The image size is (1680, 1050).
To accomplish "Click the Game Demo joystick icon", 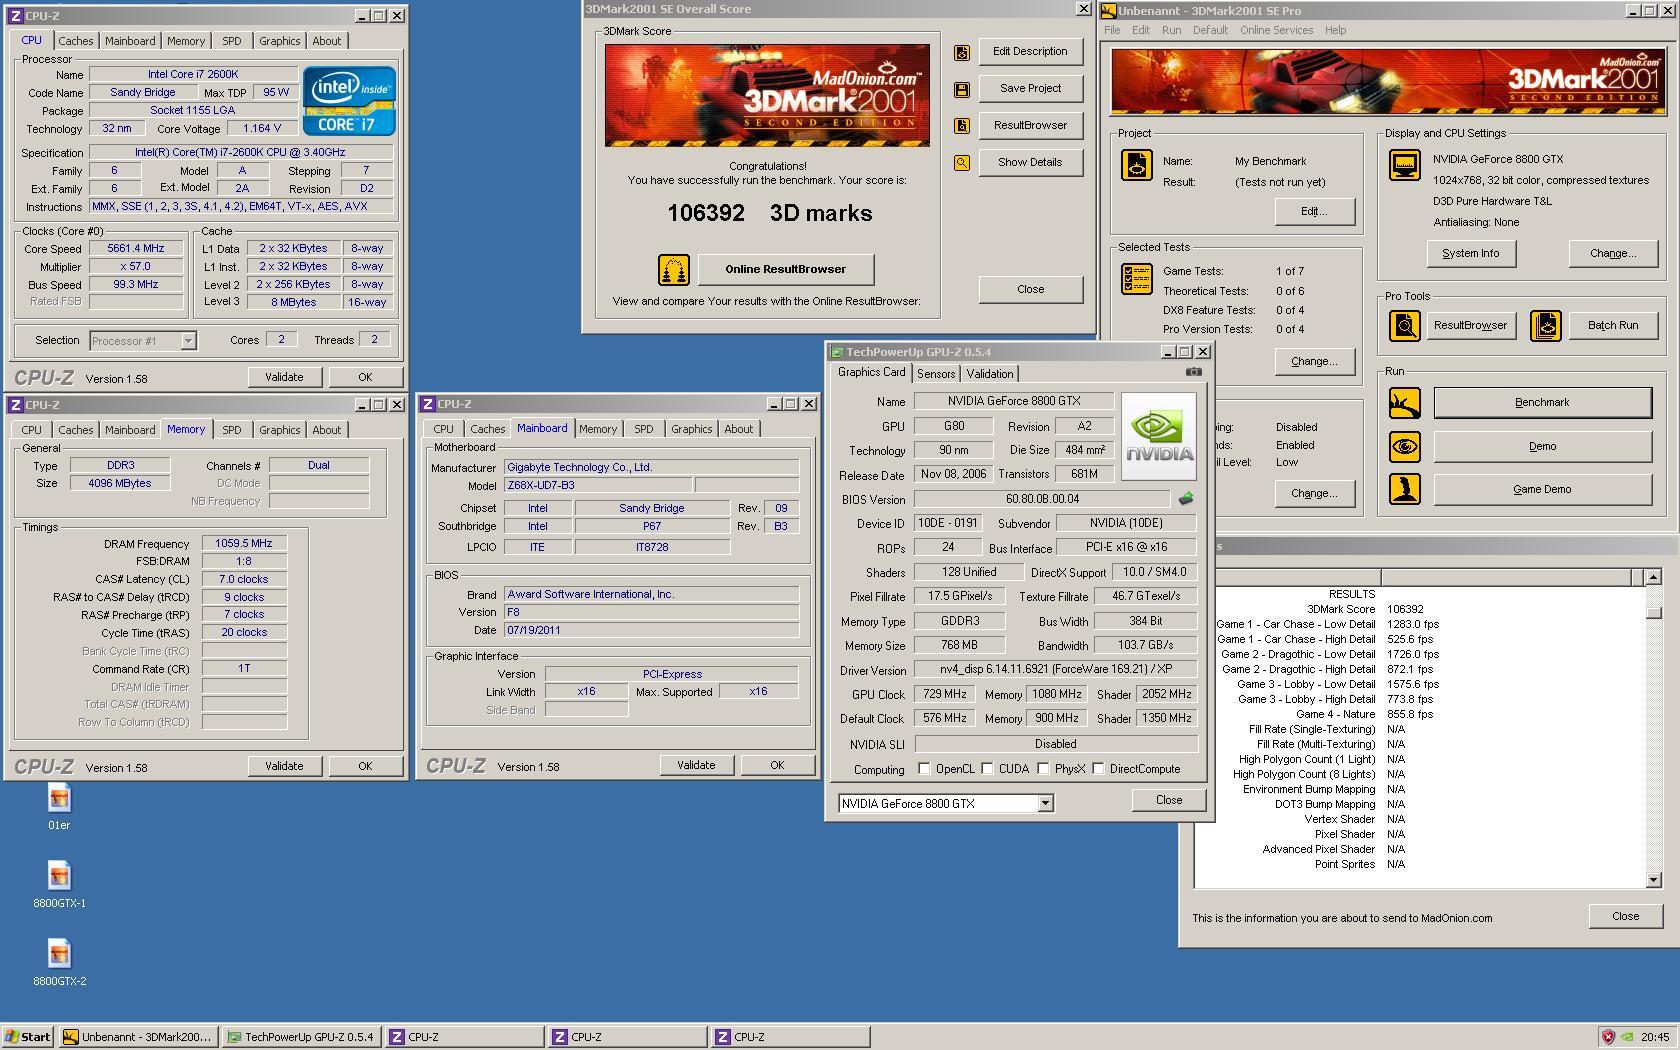I will point(1404,490).
